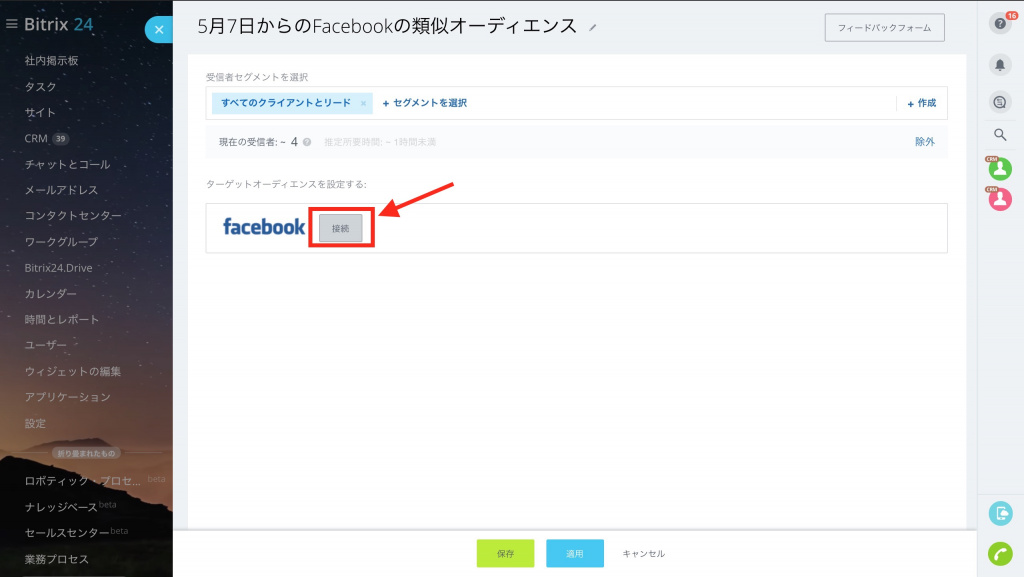Open チャットとコール in the sidebar
The width and height of the screenshot is (1024, 577).
pyautogui.click(x=67, y=164)
